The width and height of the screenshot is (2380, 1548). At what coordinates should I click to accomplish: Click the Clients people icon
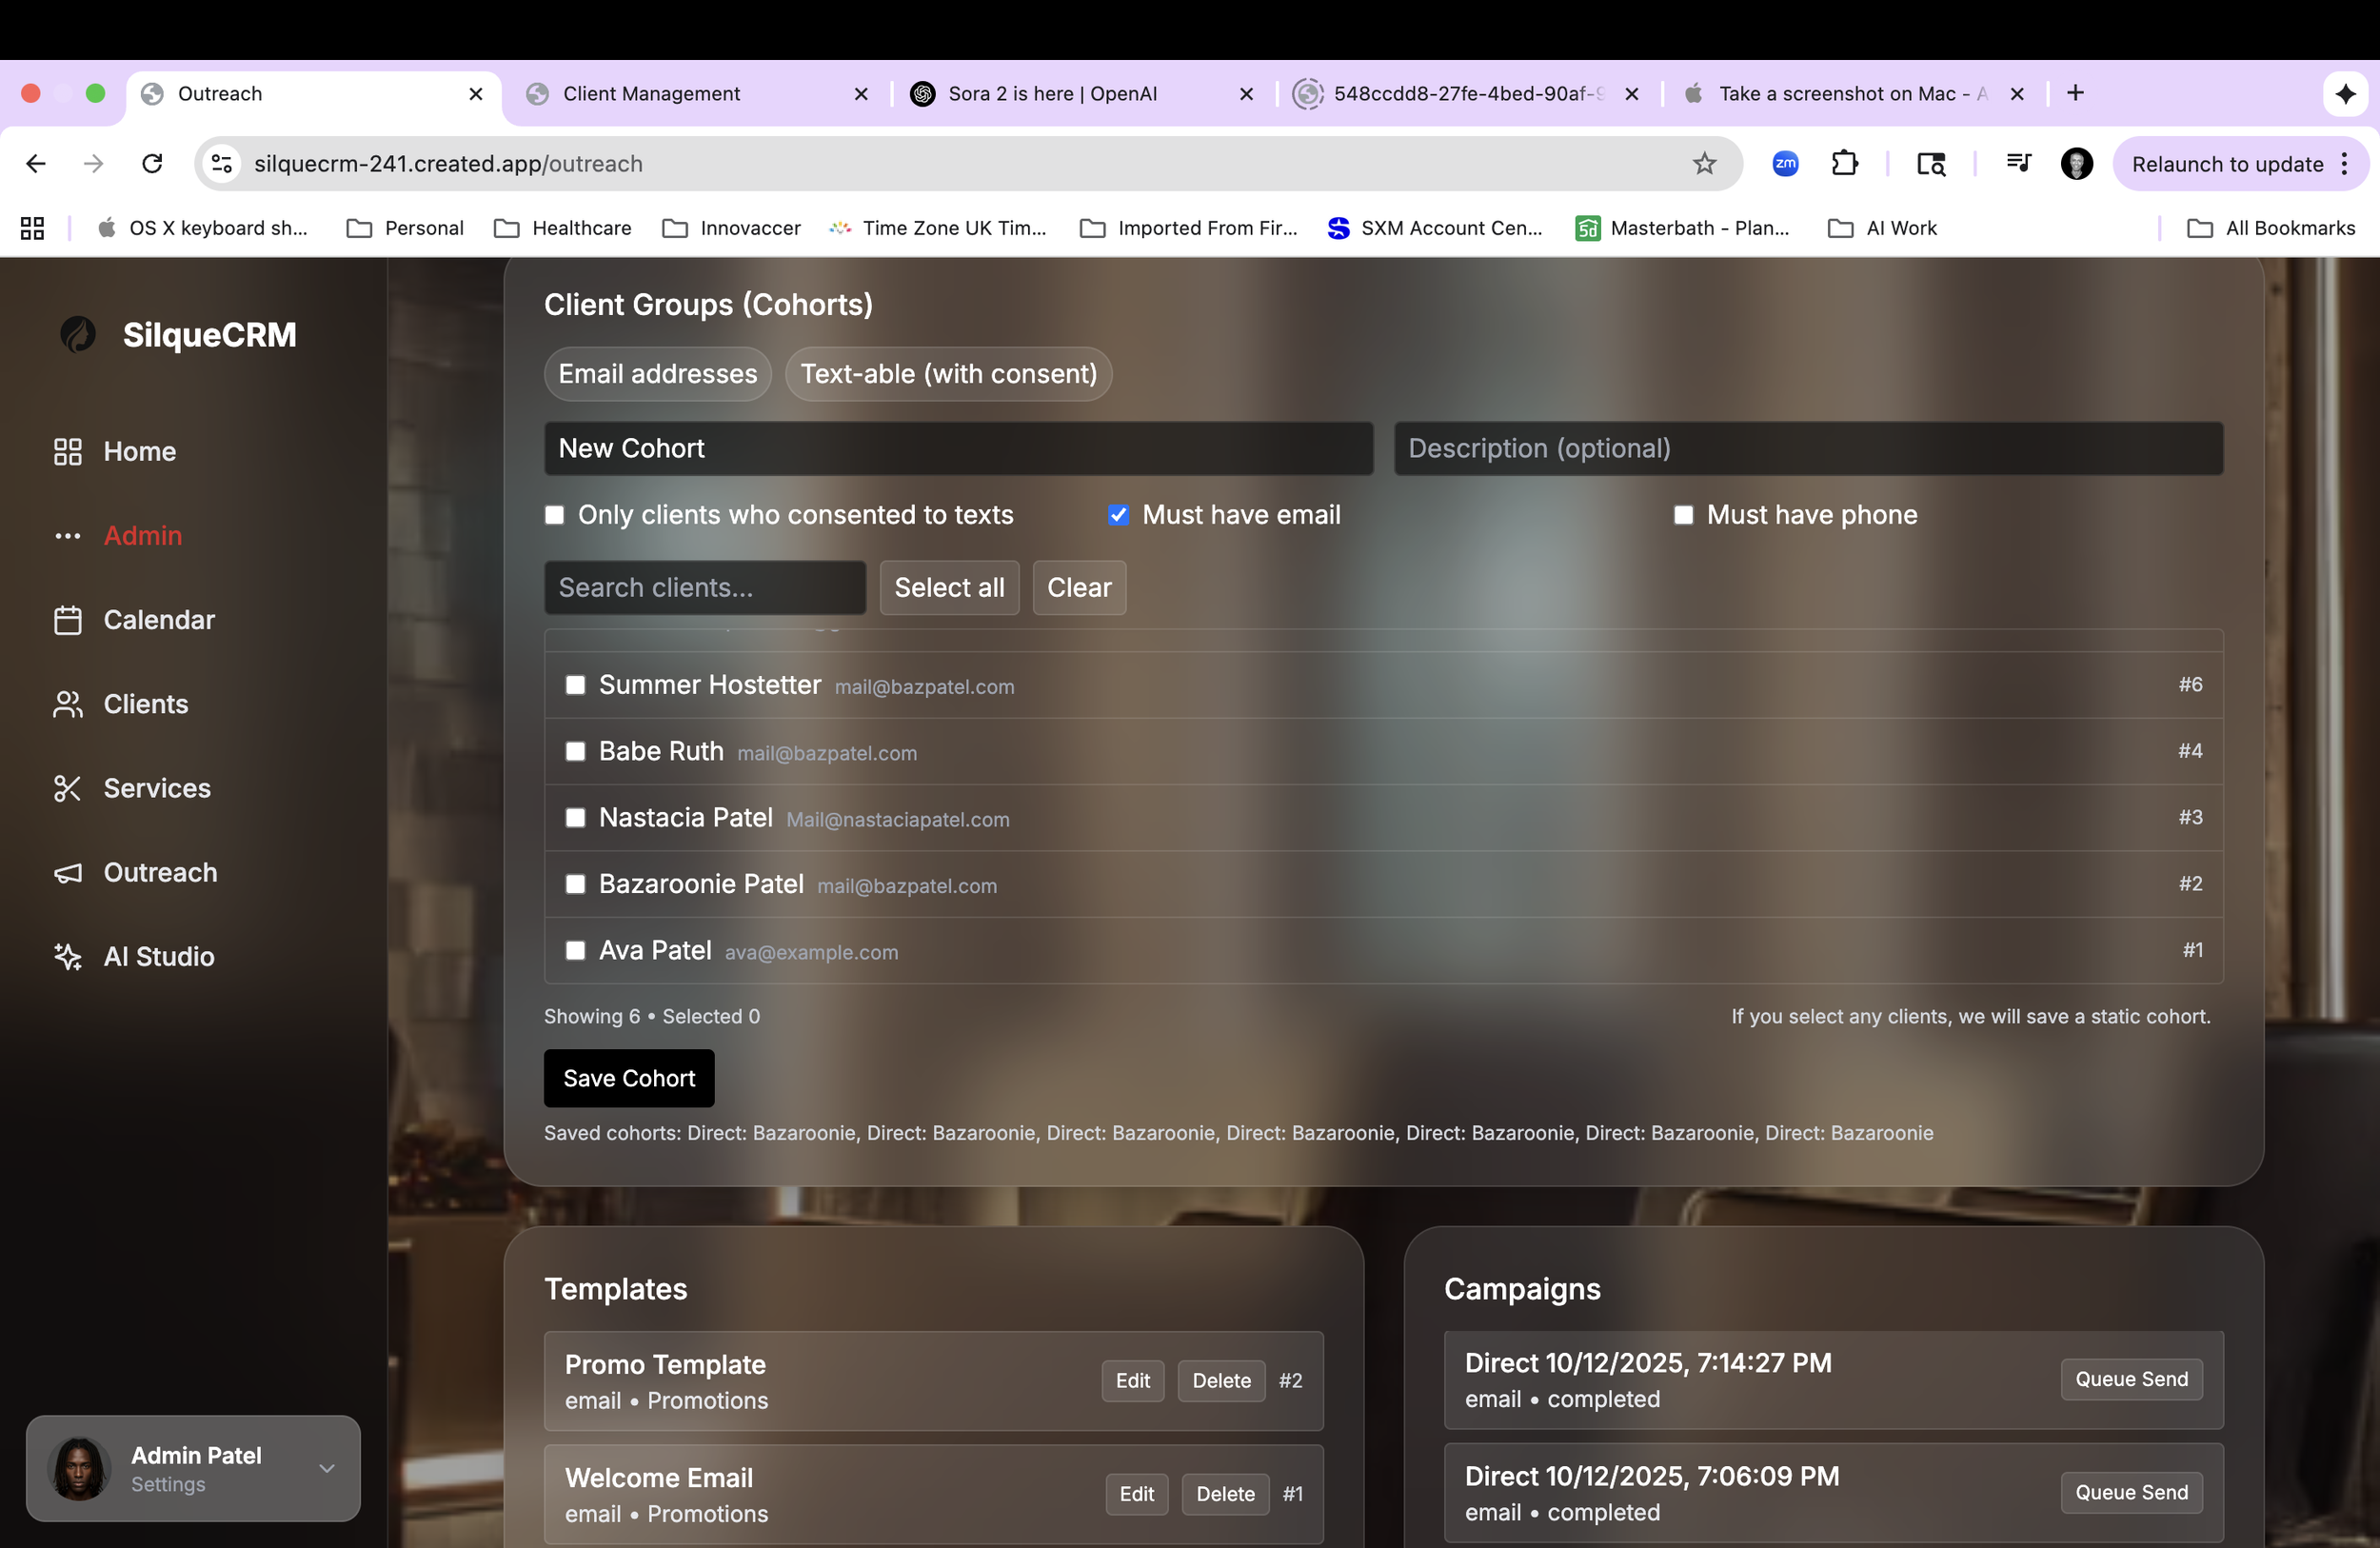tap(67, 704)
